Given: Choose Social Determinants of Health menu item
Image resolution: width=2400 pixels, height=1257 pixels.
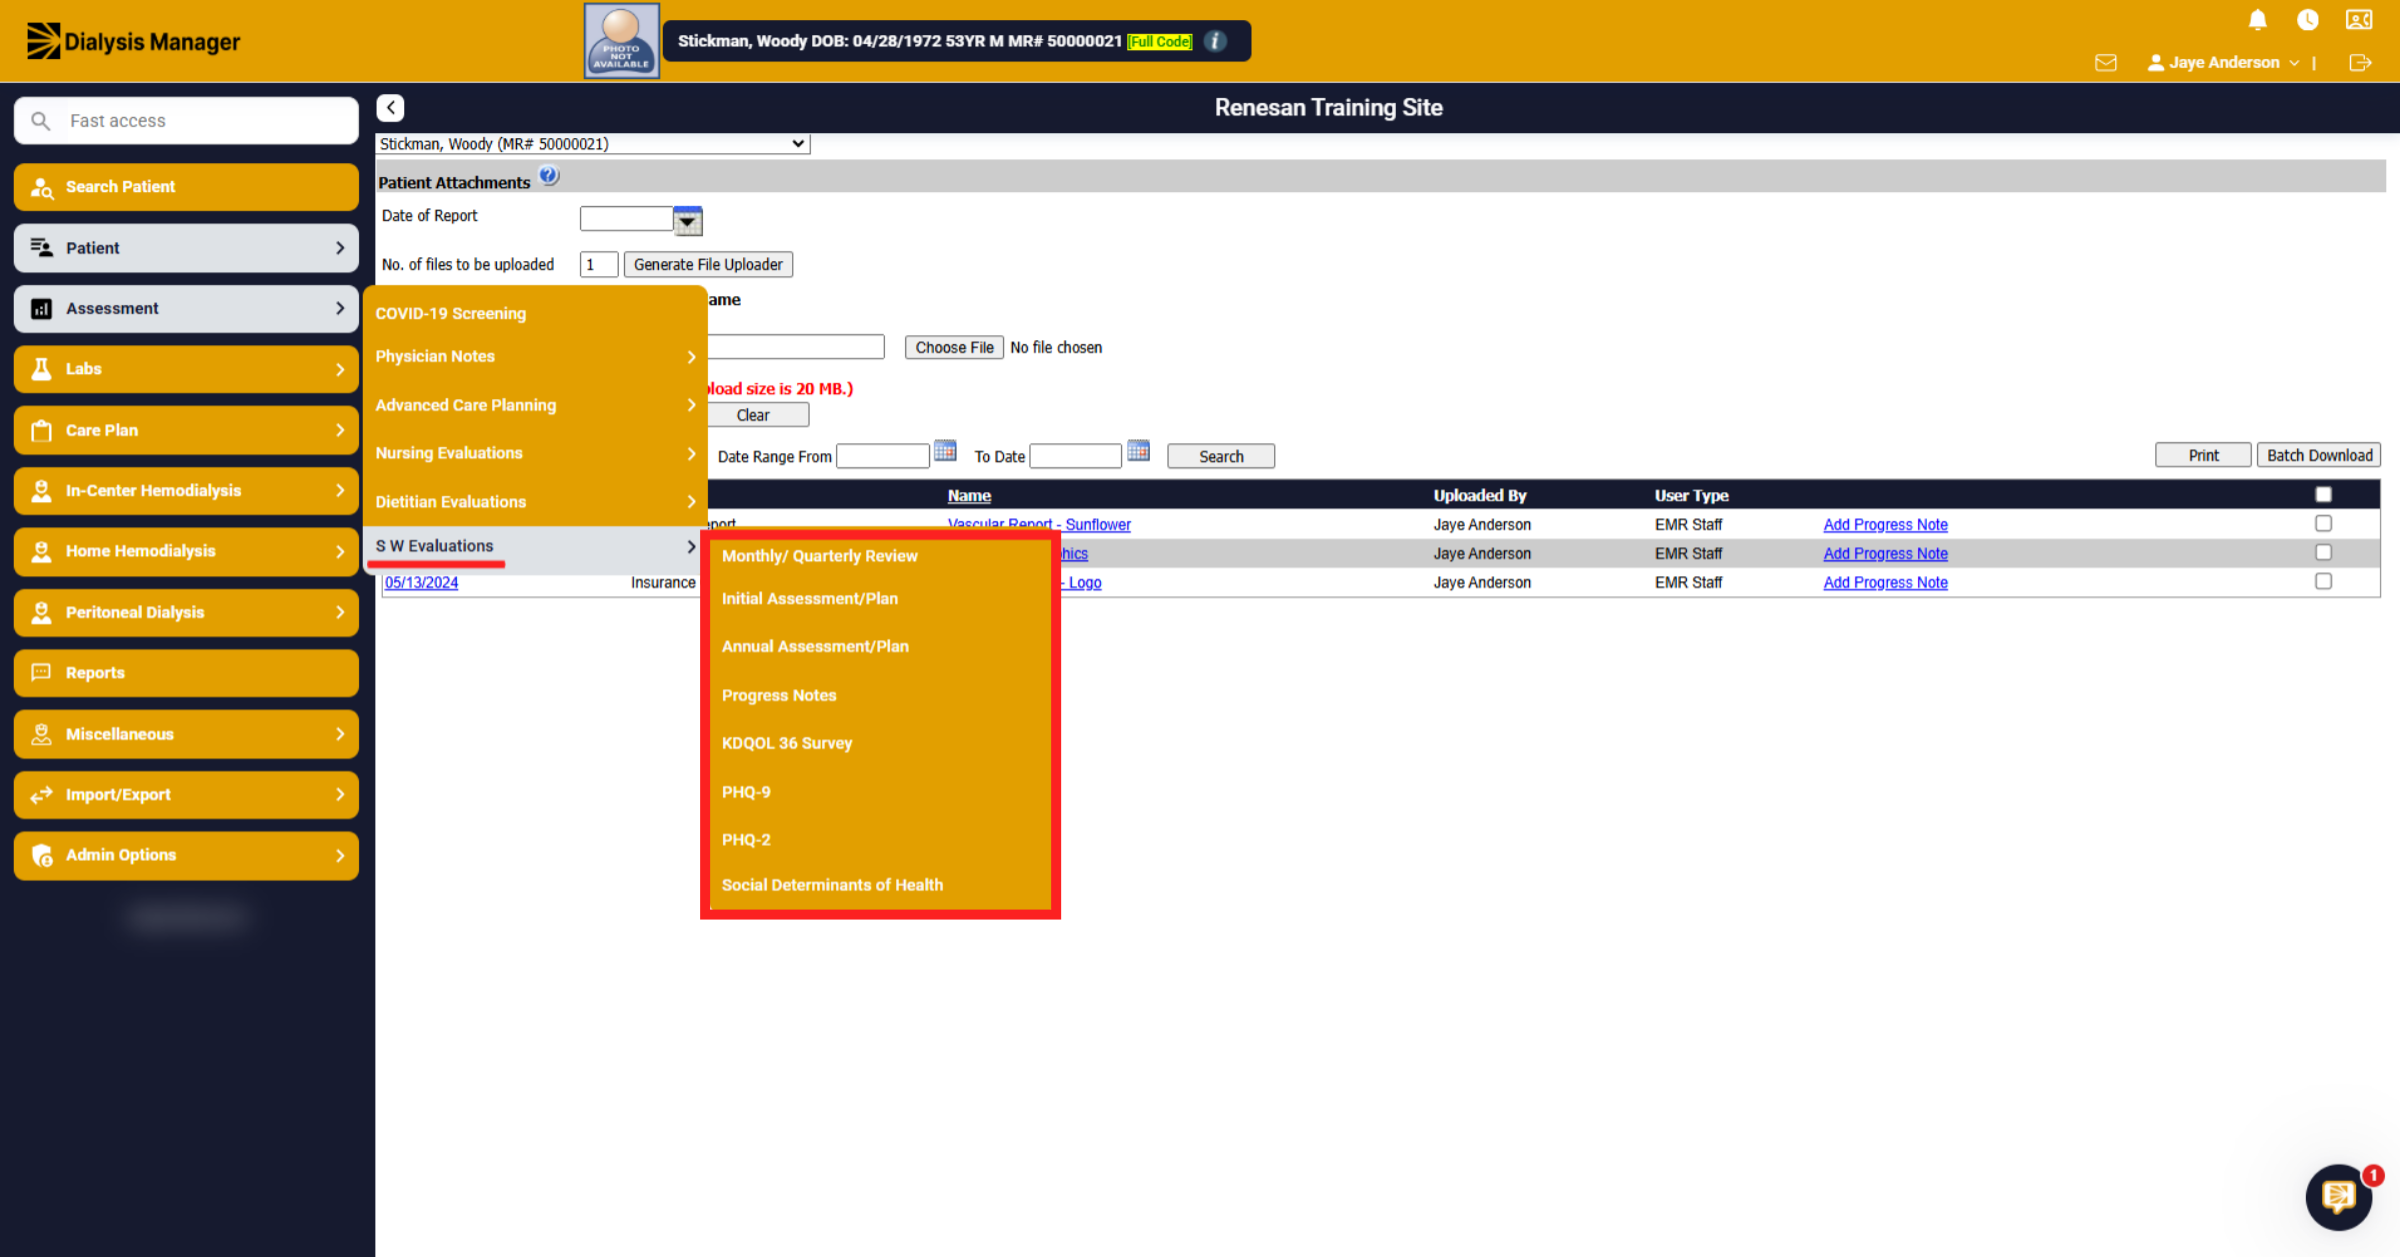Looking at the screenshot, I should [x=832, y=885].
